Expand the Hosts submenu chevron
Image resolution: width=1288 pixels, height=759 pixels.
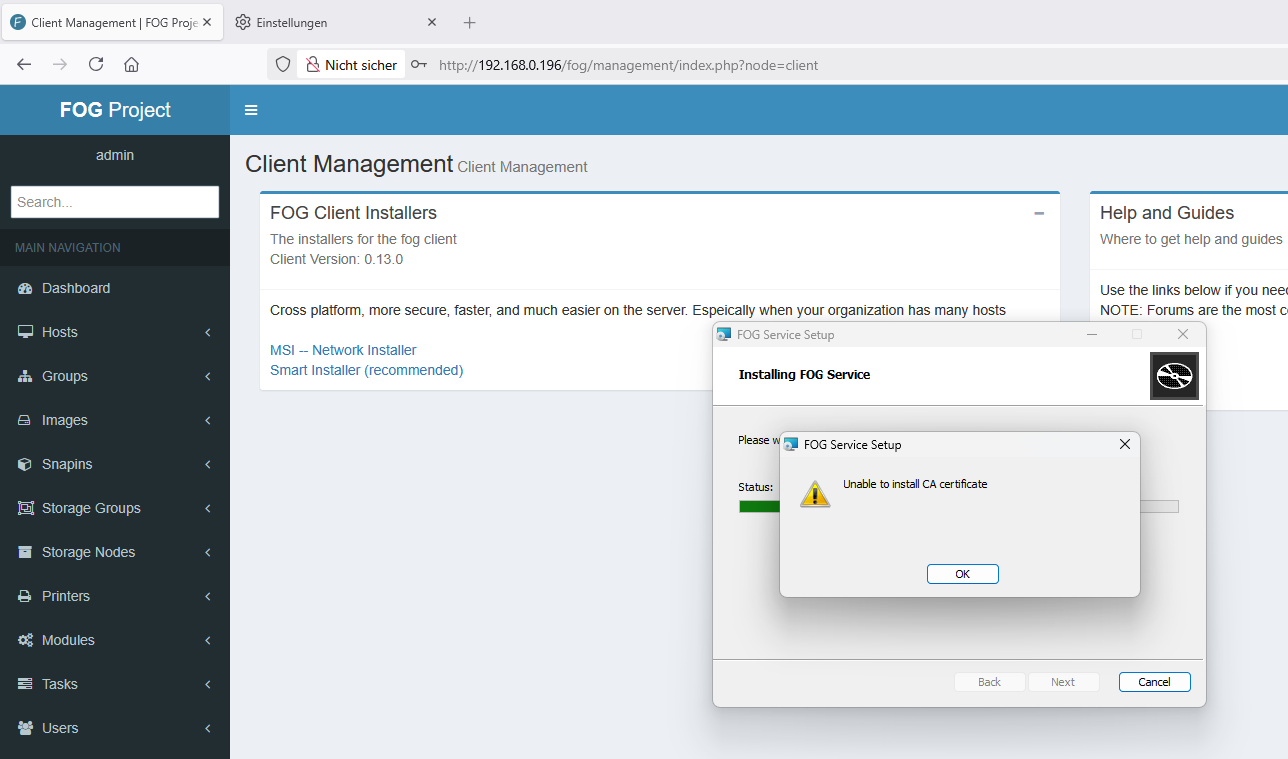208,332
